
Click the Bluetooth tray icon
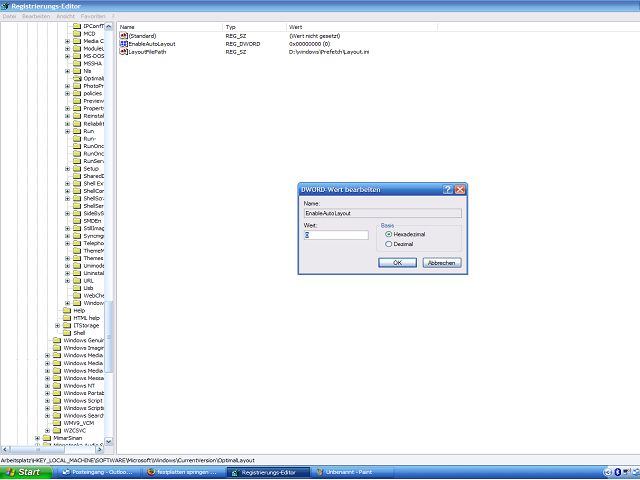[x=618, y=472]
